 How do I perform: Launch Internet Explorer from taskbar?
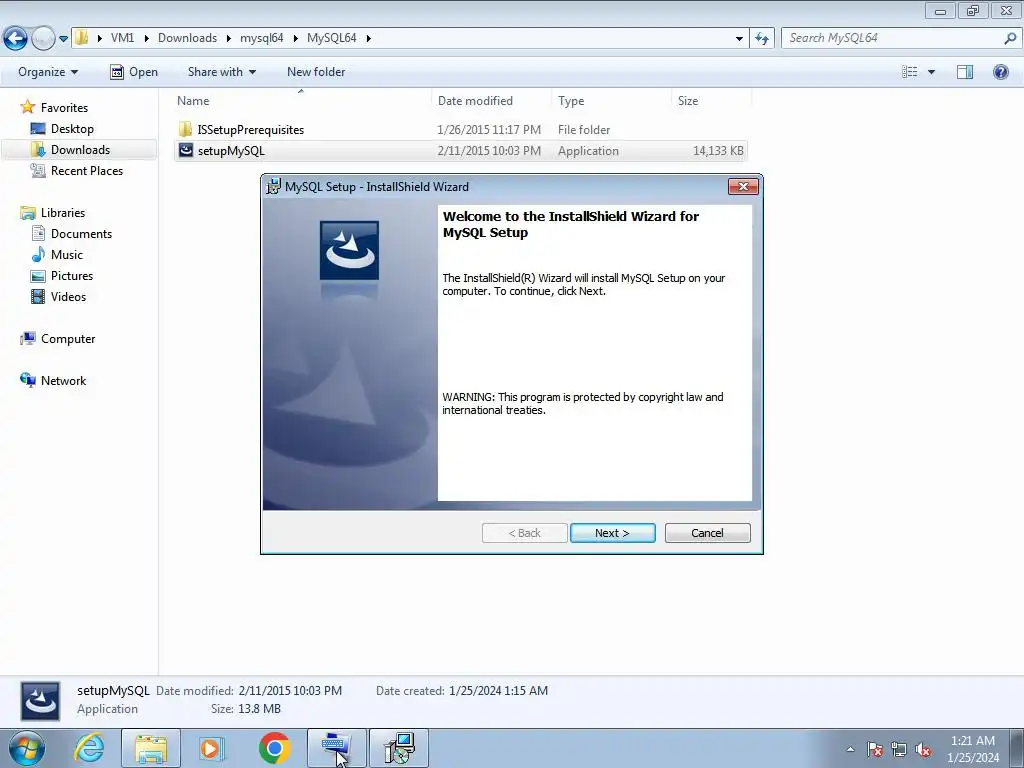[89, 748]
